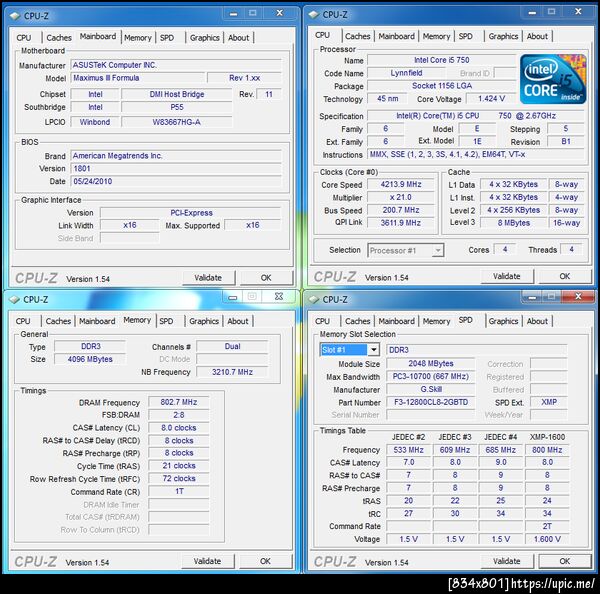This screenshot has width=600, height=594.
Task: Open About tab in Mainboard window
Action: point(238,38)
